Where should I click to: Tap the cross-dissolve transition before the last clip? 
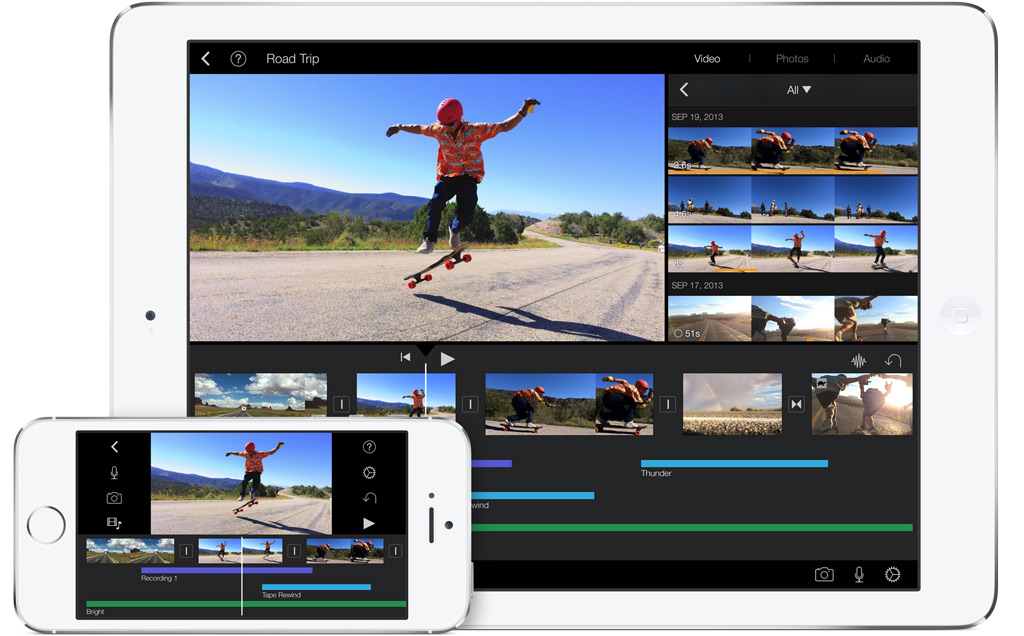coord(796,404)
